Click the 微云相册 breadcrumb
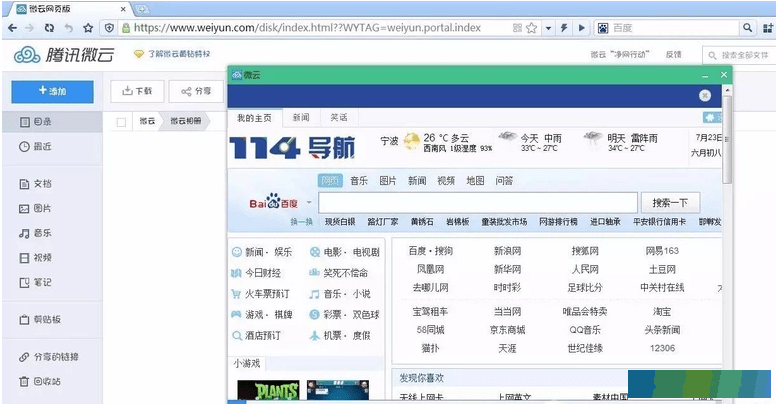 pyautogui.click(x=186, y=121)
